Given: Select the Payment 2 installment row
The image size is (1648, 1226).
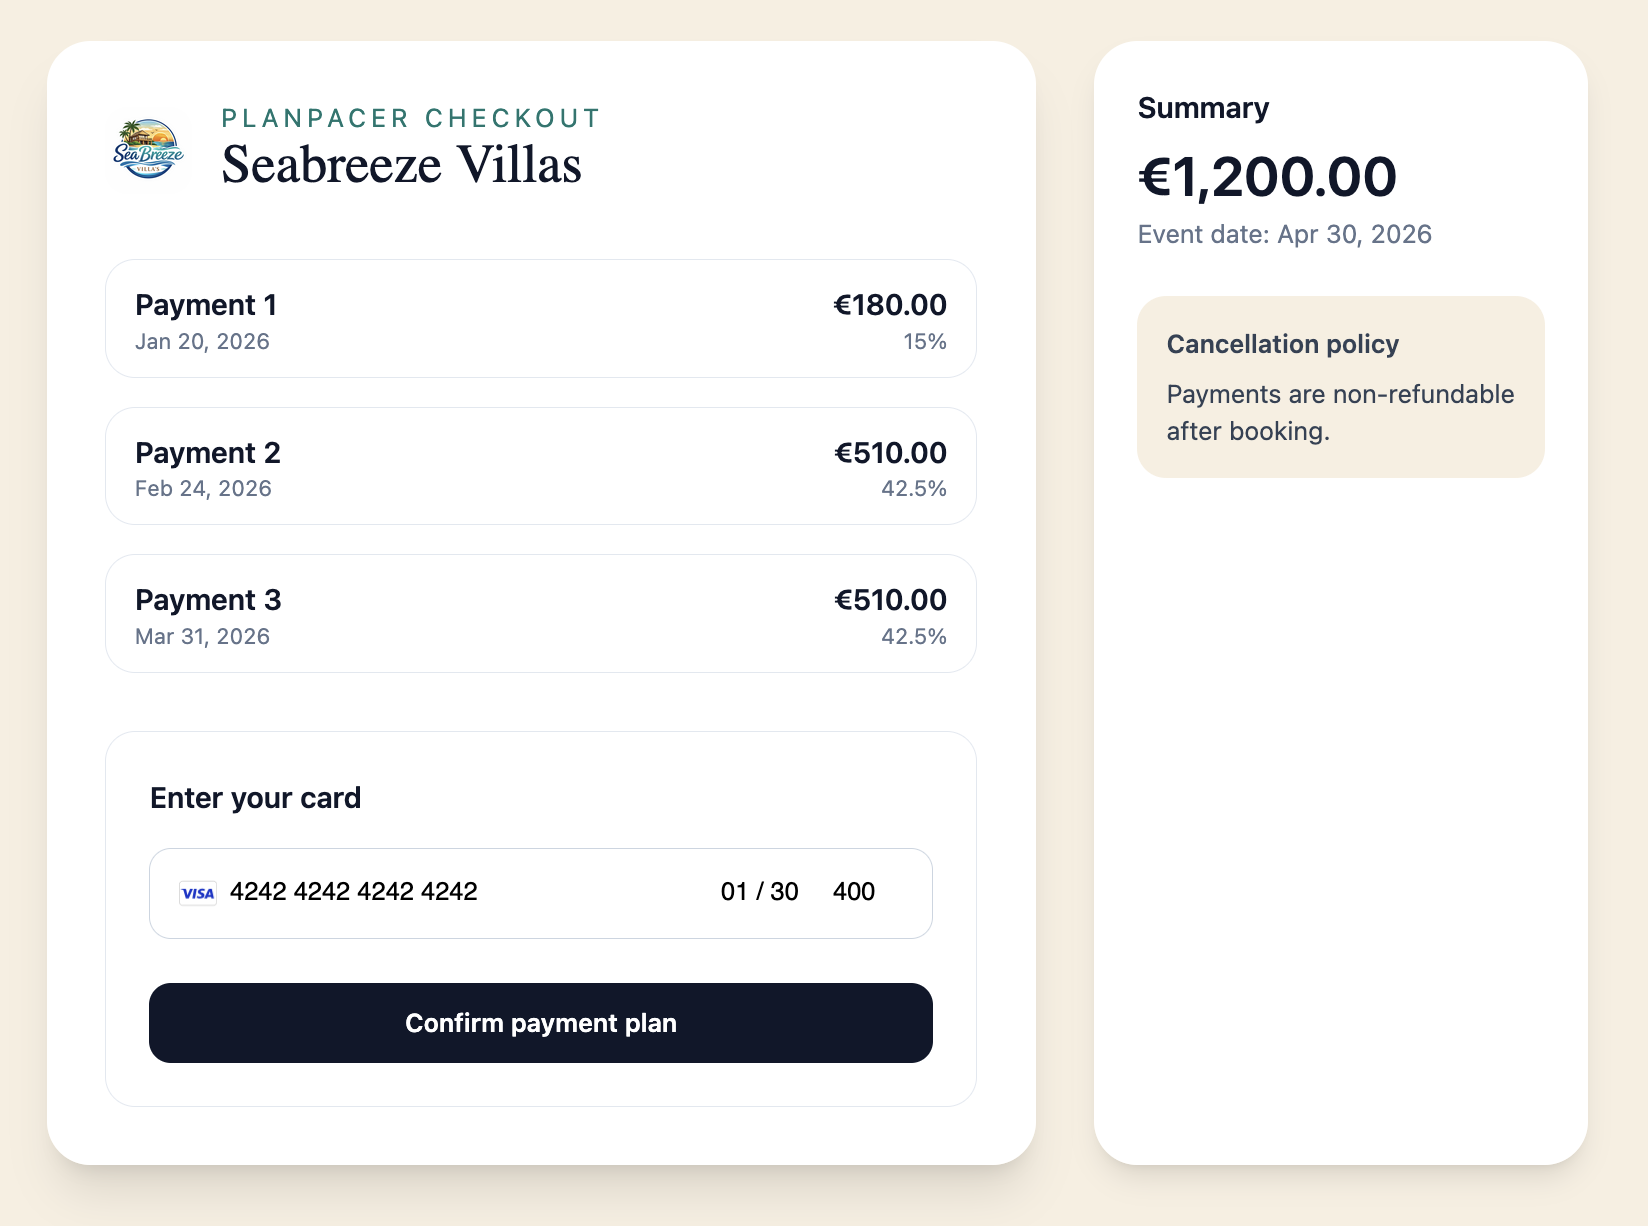Looking at the screenshot, I should 540,465.
